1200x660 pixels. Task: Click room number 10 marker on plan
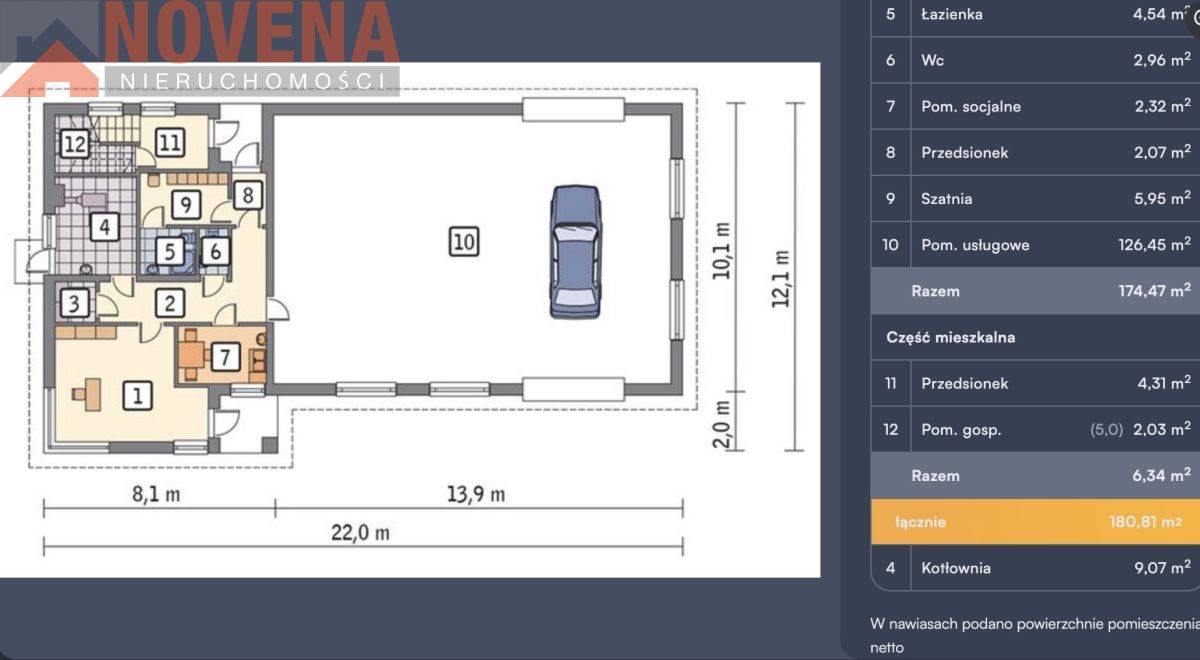pyautogui.click(x=463, y=241)
